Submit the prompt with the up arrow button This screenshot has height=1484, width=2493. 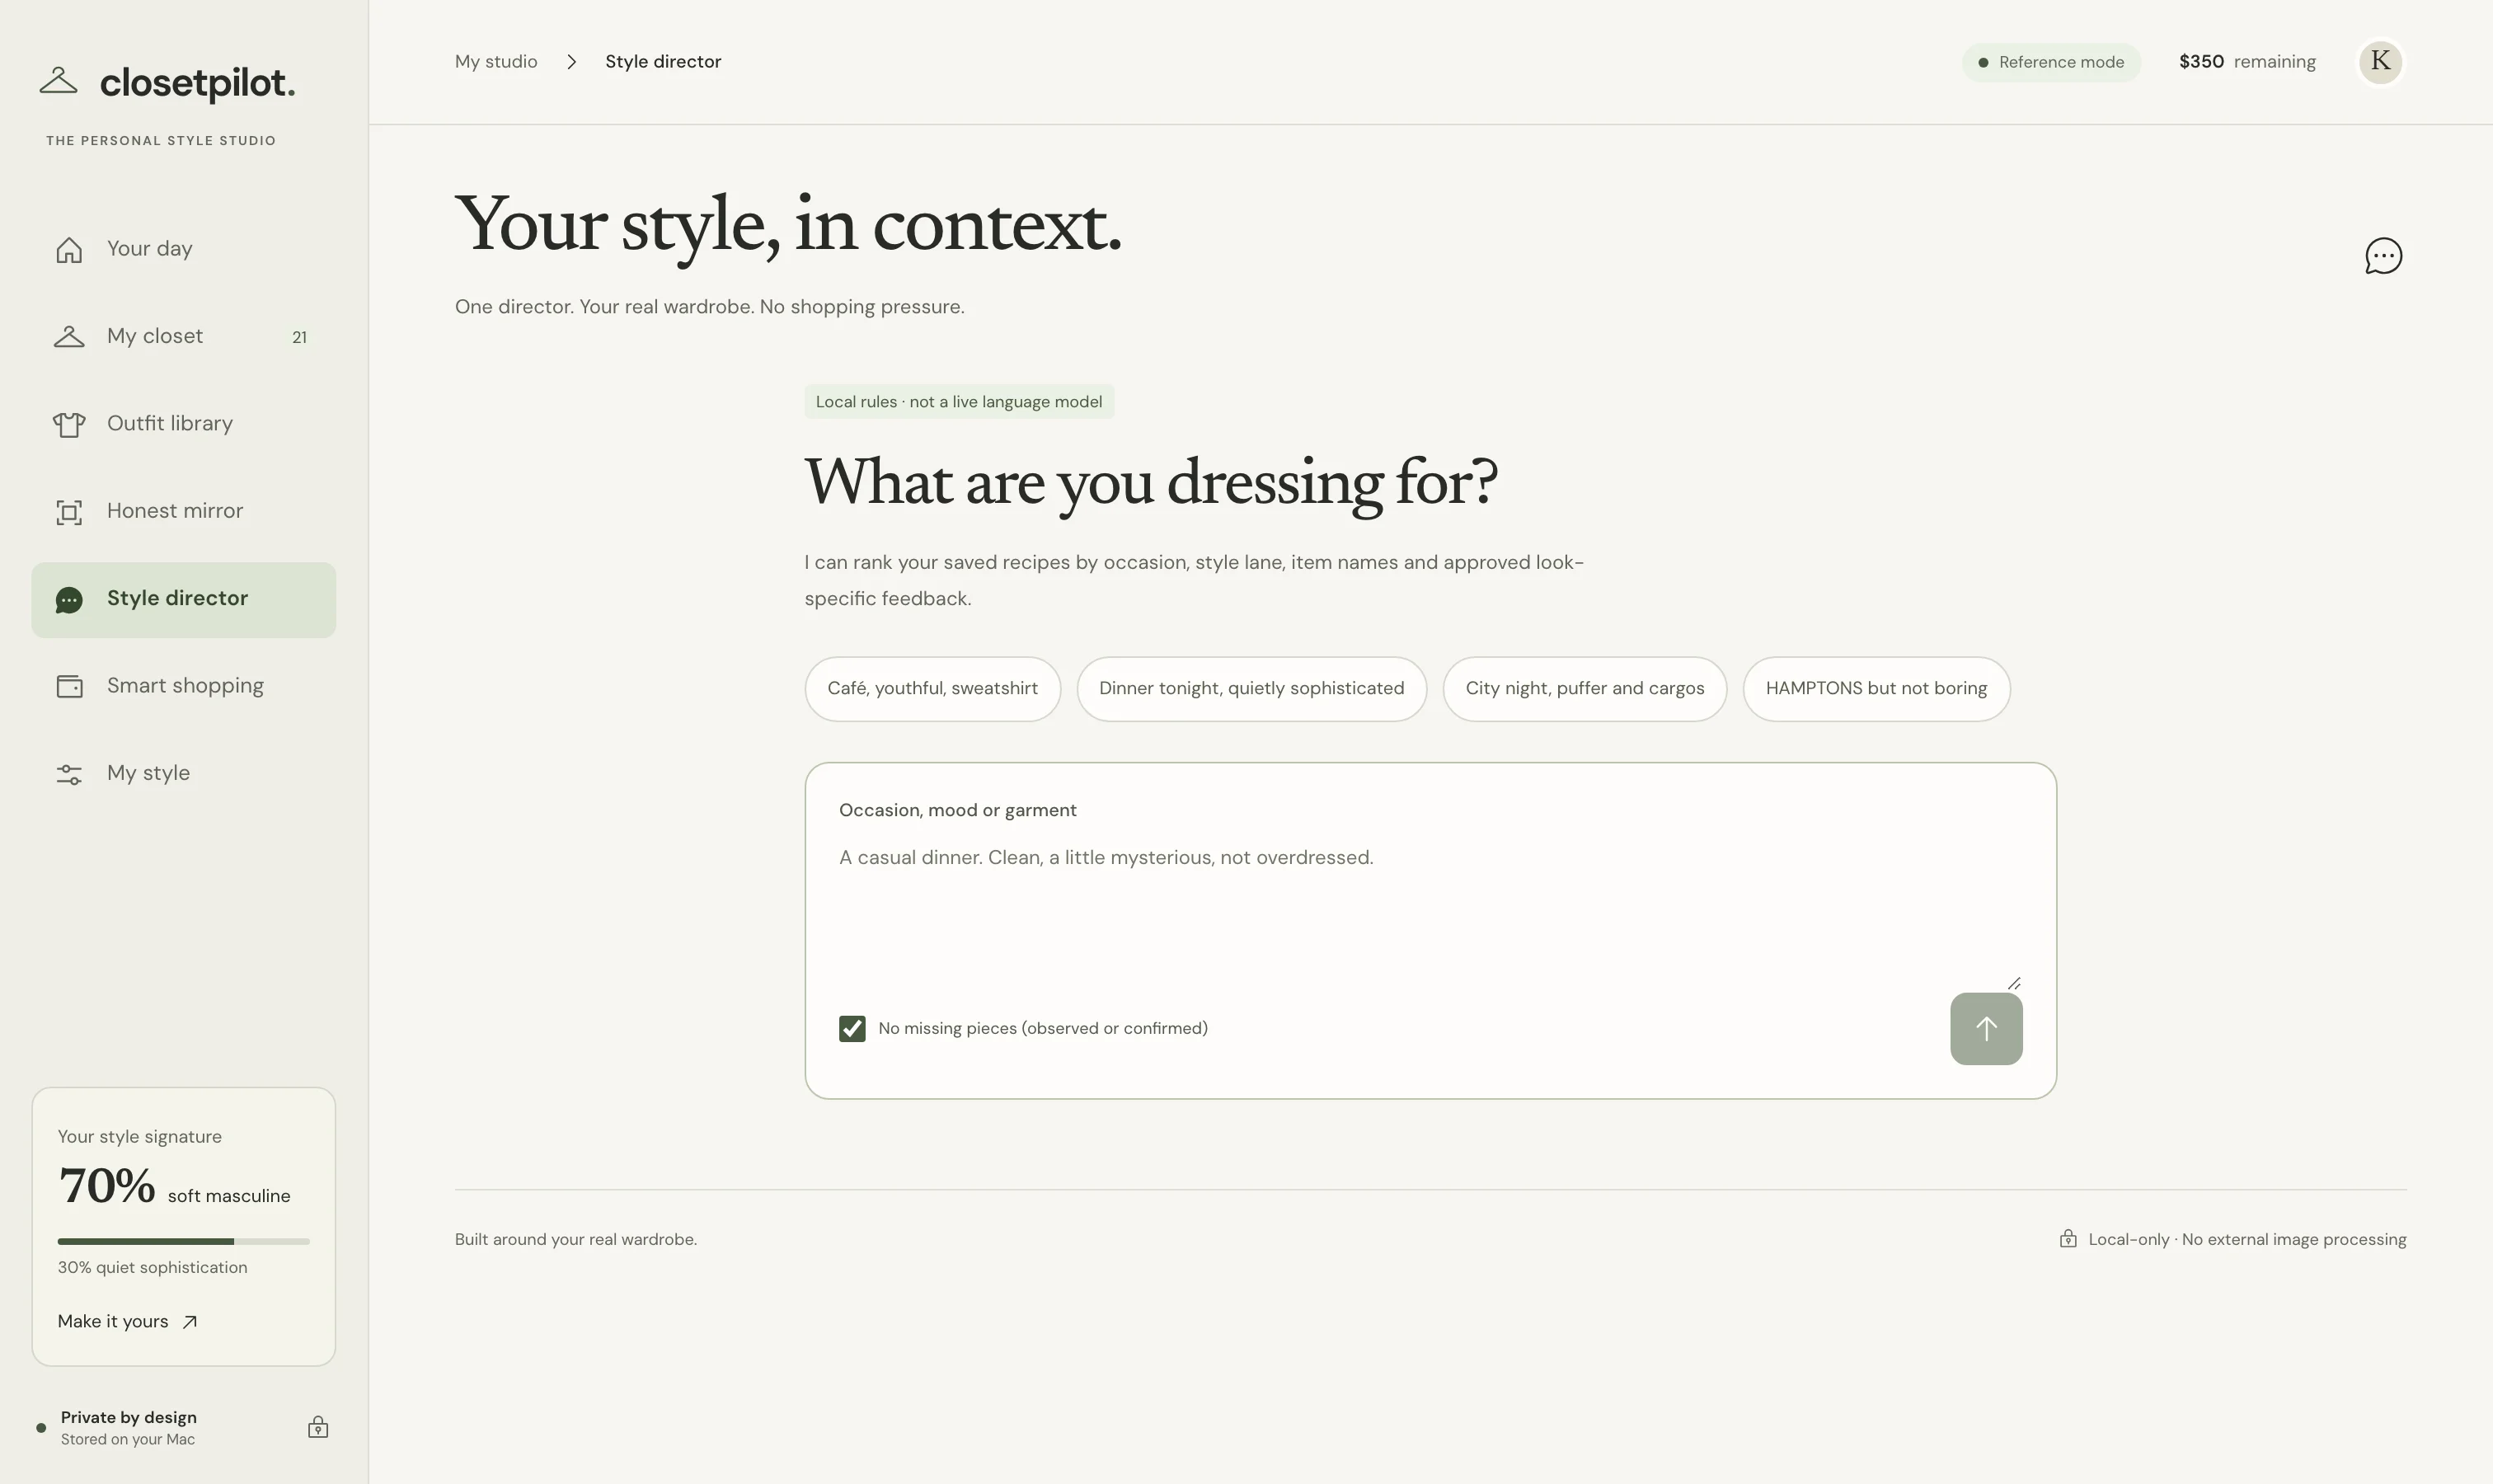pyautogui.click(x=1986, y=1029)
